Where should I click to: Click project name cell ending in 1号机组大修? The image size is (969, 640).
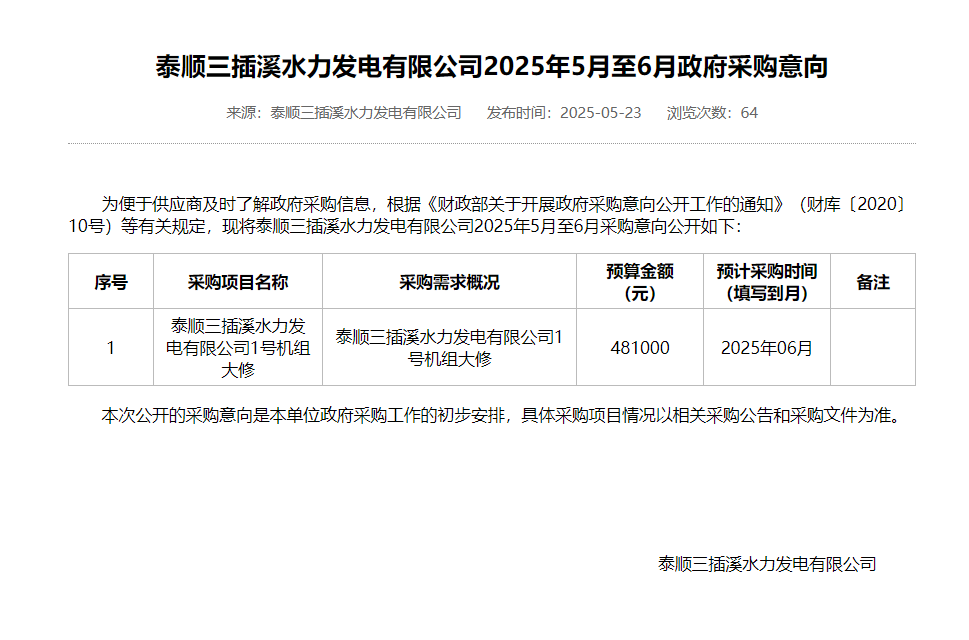[x=238, y=348]
